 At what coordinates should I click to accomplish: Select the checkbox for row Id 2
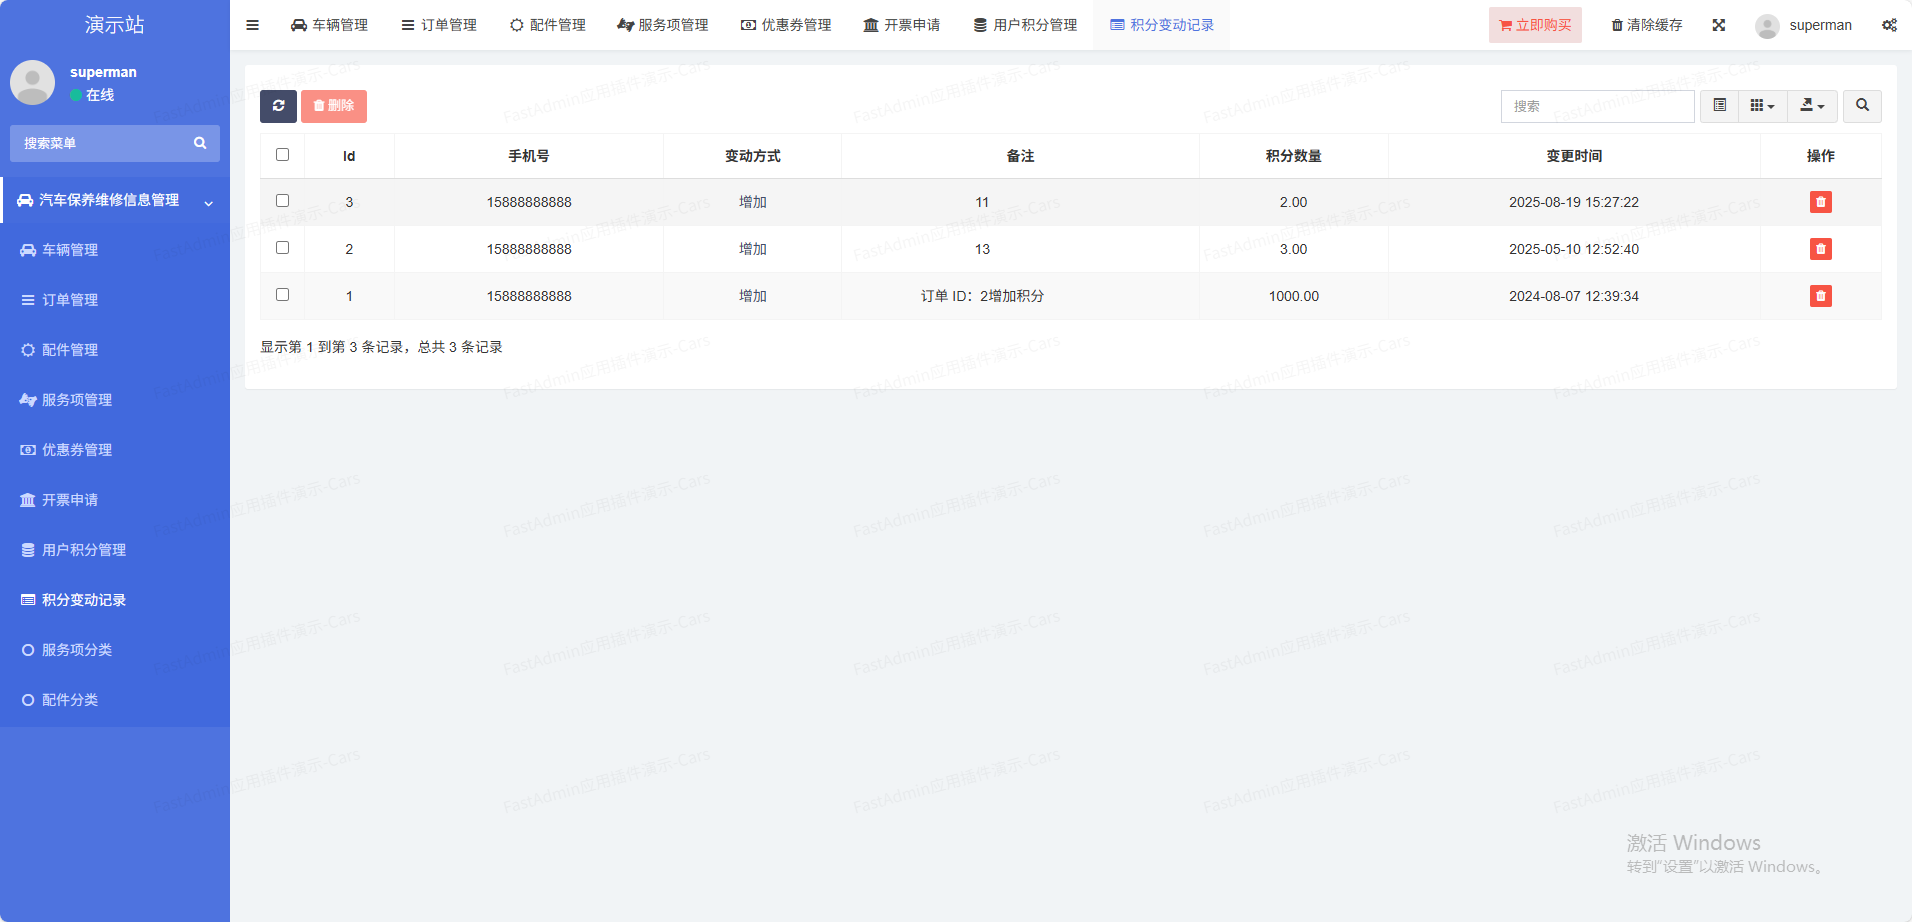[x=282, y=248]
